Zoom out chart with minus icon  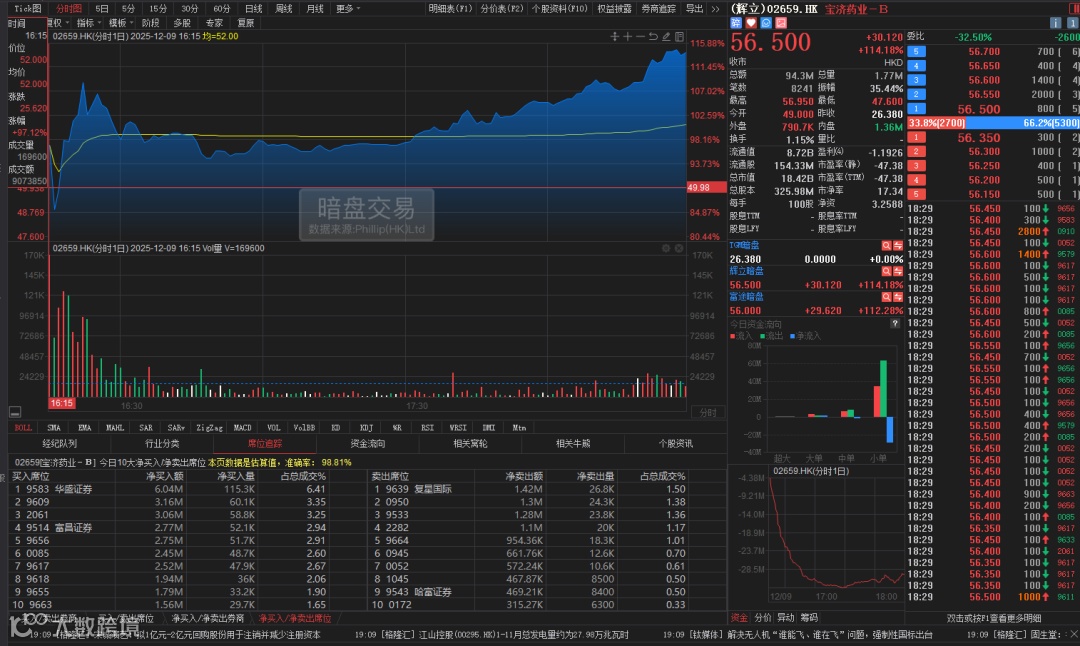[641, 37]
